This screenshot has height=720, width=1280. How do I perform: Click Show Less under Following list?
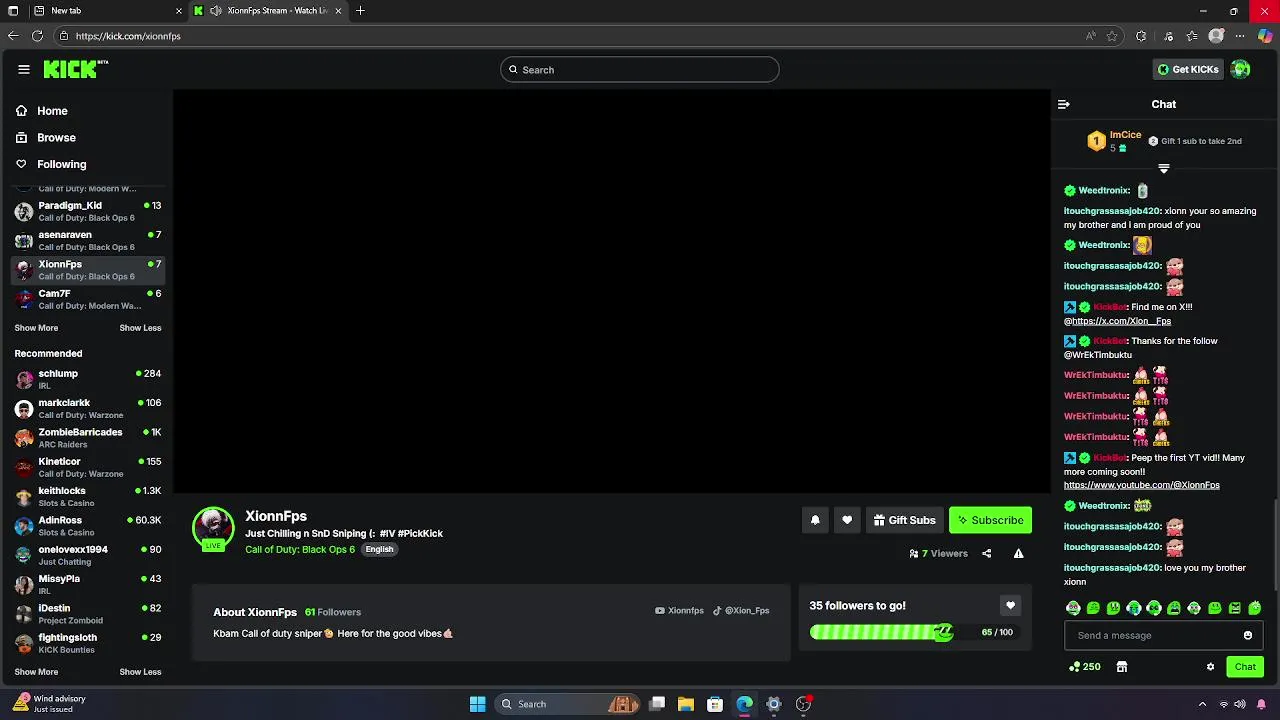click(140, 328)
